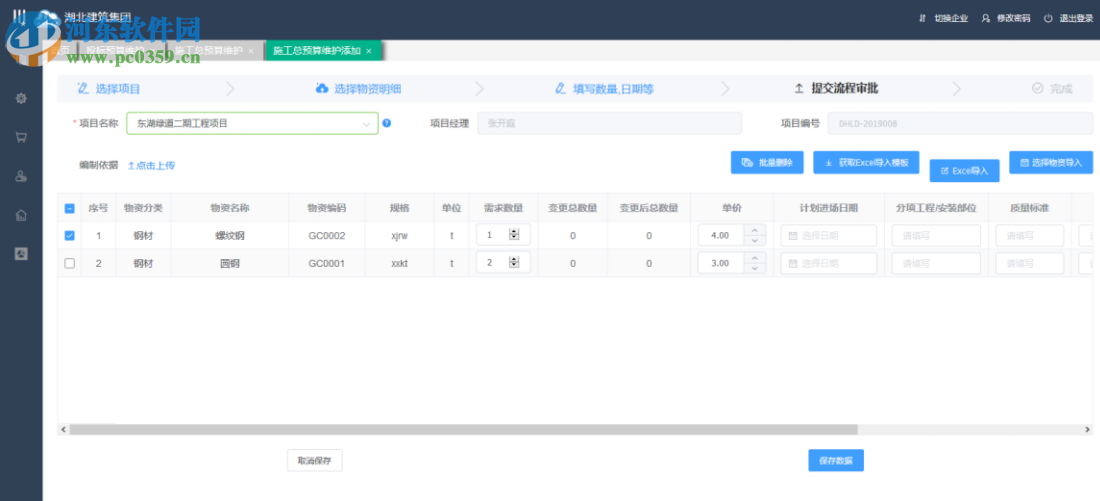
Task: Click the right arrow of horizontal scrollbar
Action: coord(1088,429)
